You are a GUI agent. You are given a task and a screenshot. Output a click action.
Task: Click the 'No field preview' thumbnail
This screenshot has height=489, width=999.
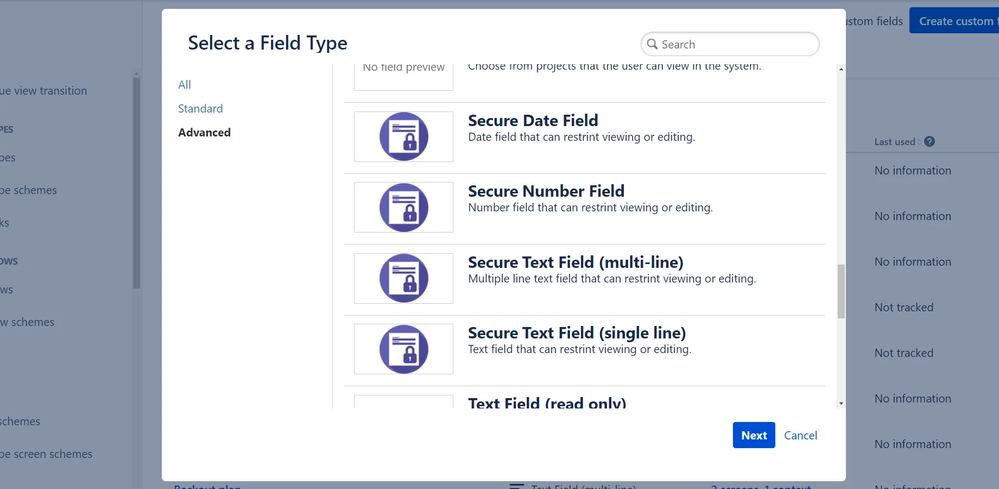click(x=403, y=77)
